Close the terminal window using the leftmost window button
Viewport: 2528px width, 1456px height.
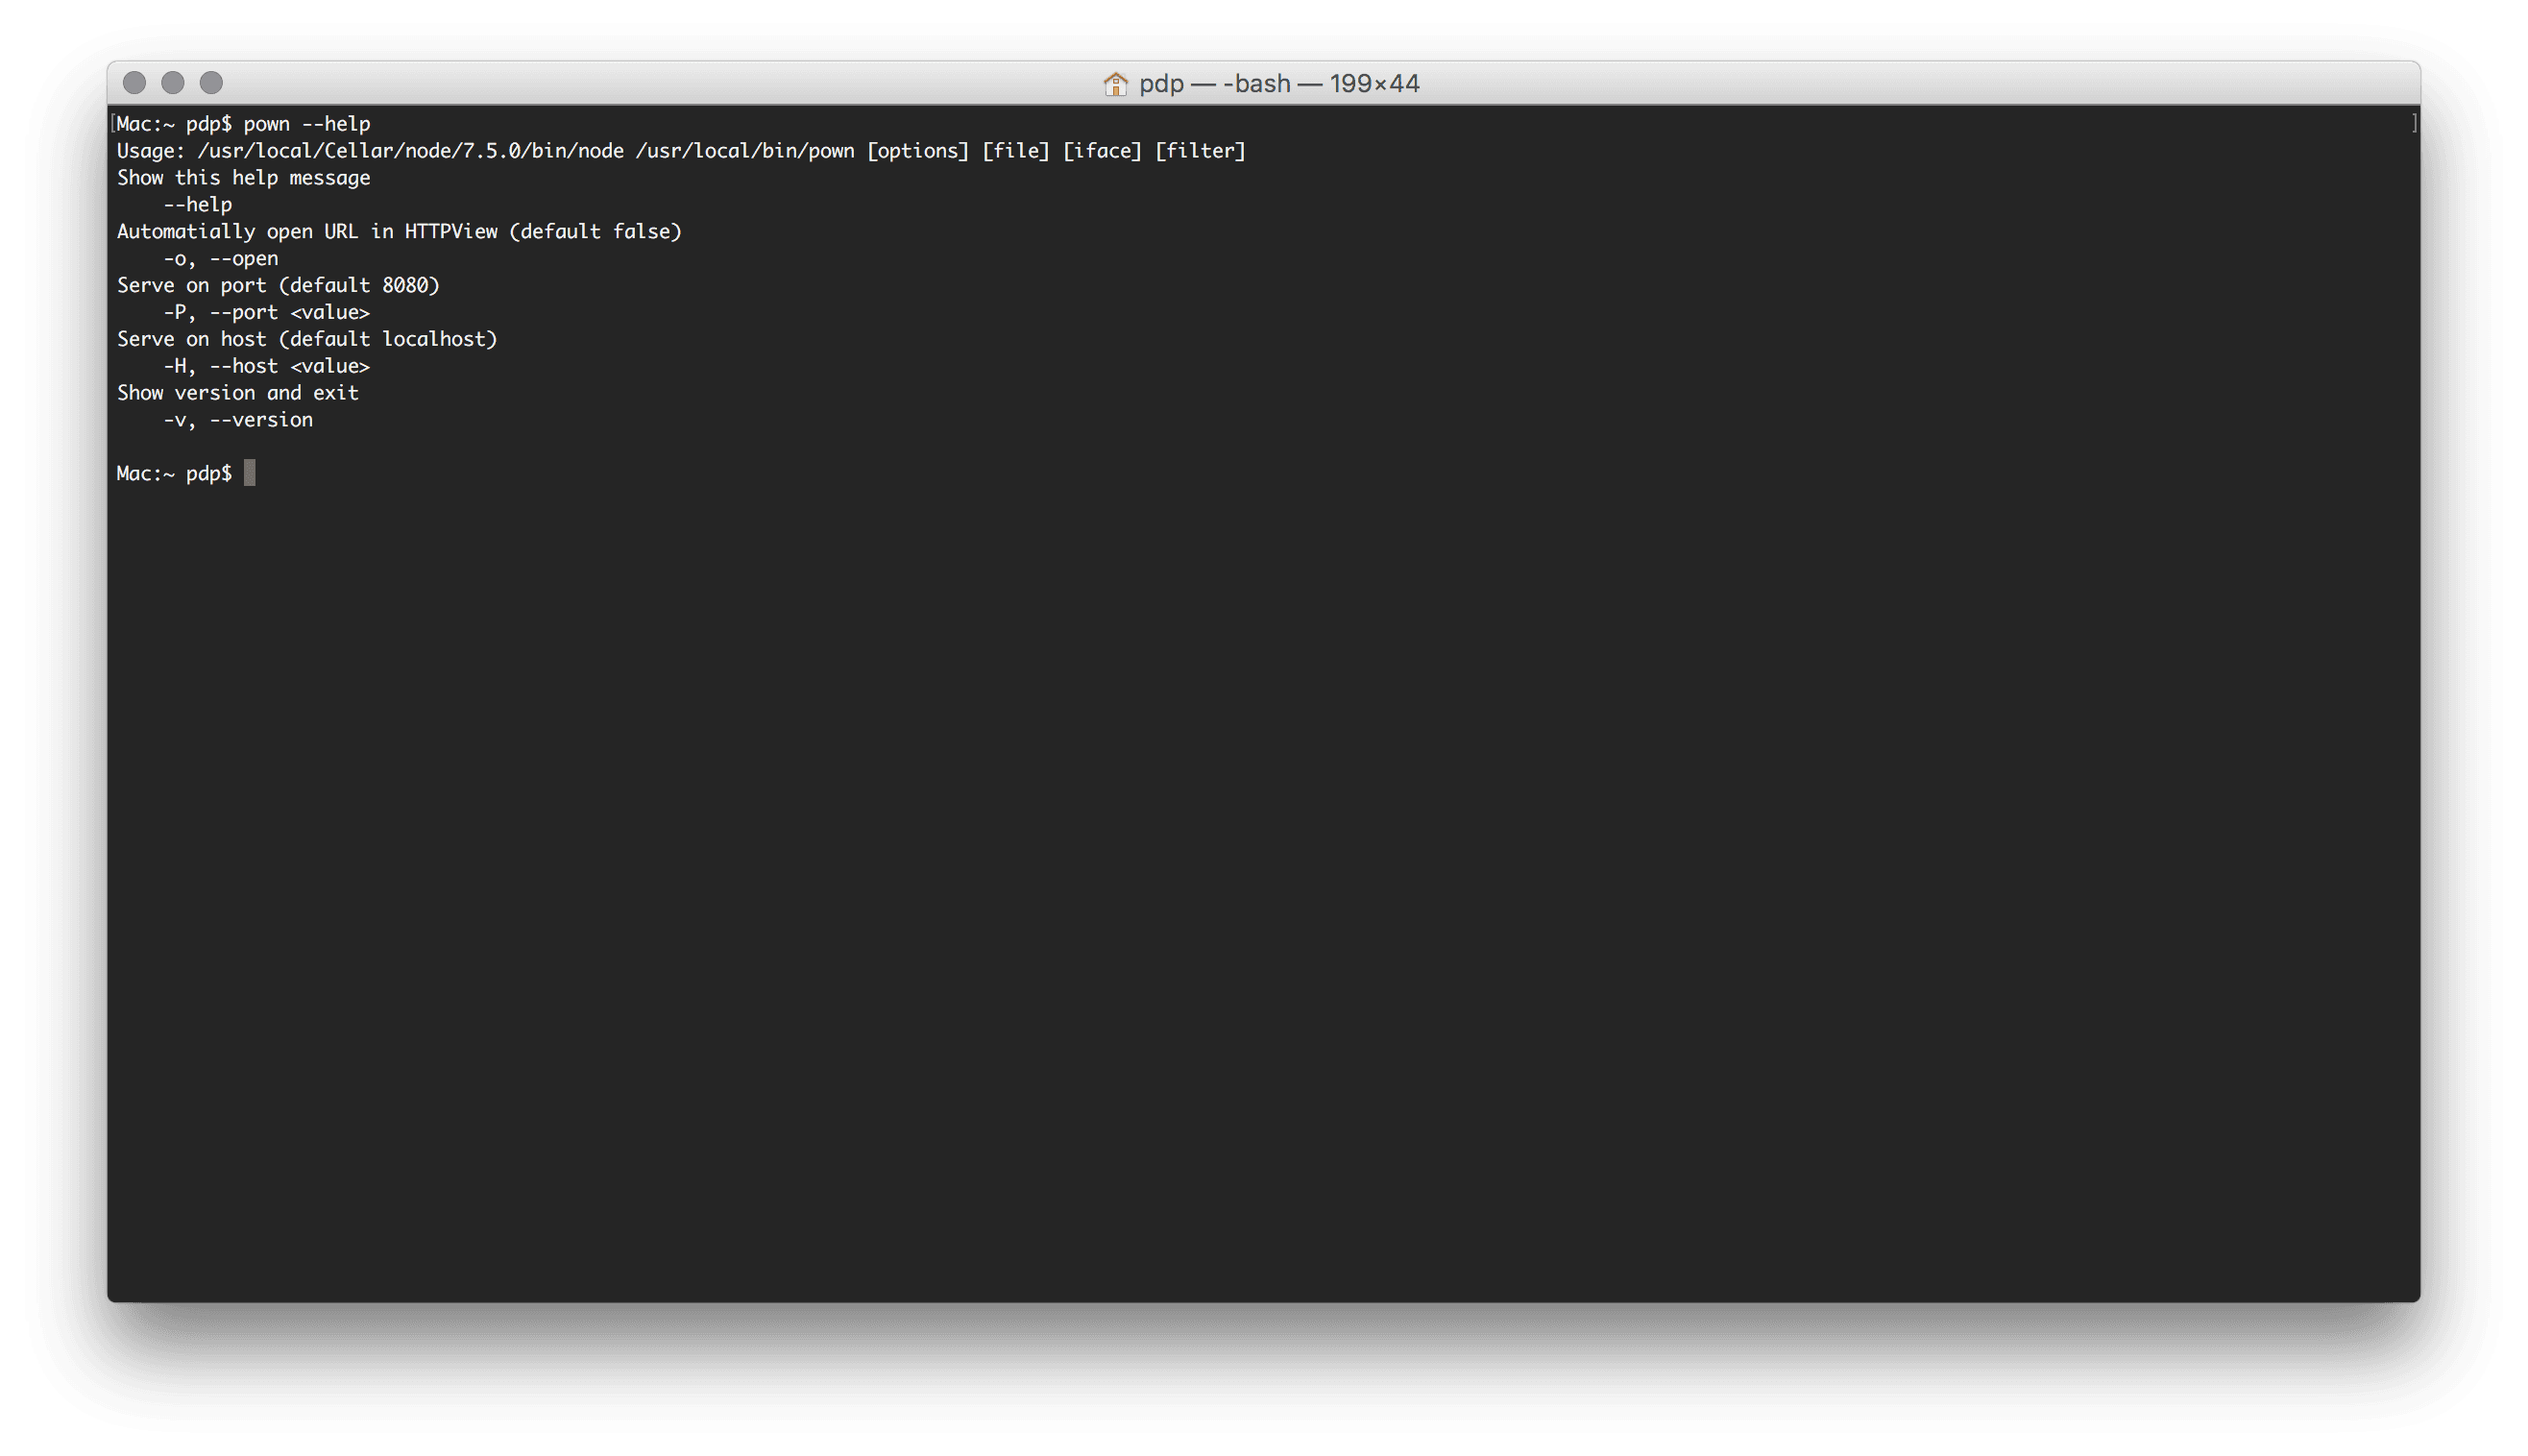[x=134, y=82]
